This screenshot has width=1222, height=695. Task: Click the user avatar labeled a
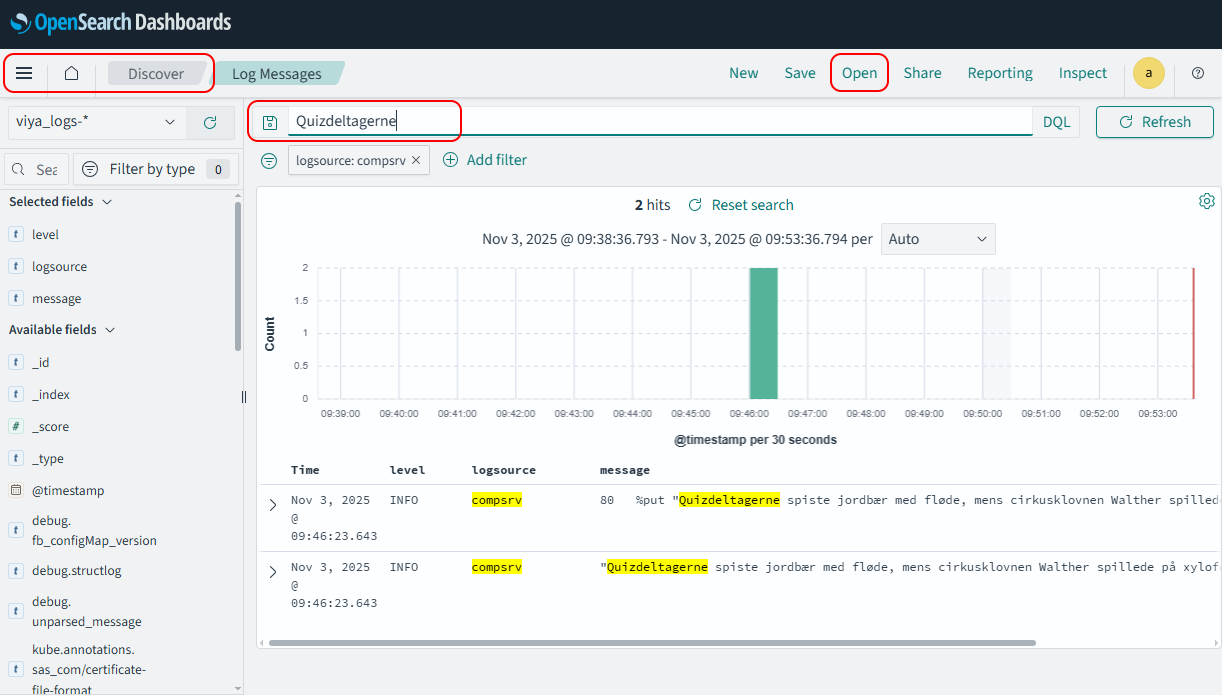tap(1148, 73)
